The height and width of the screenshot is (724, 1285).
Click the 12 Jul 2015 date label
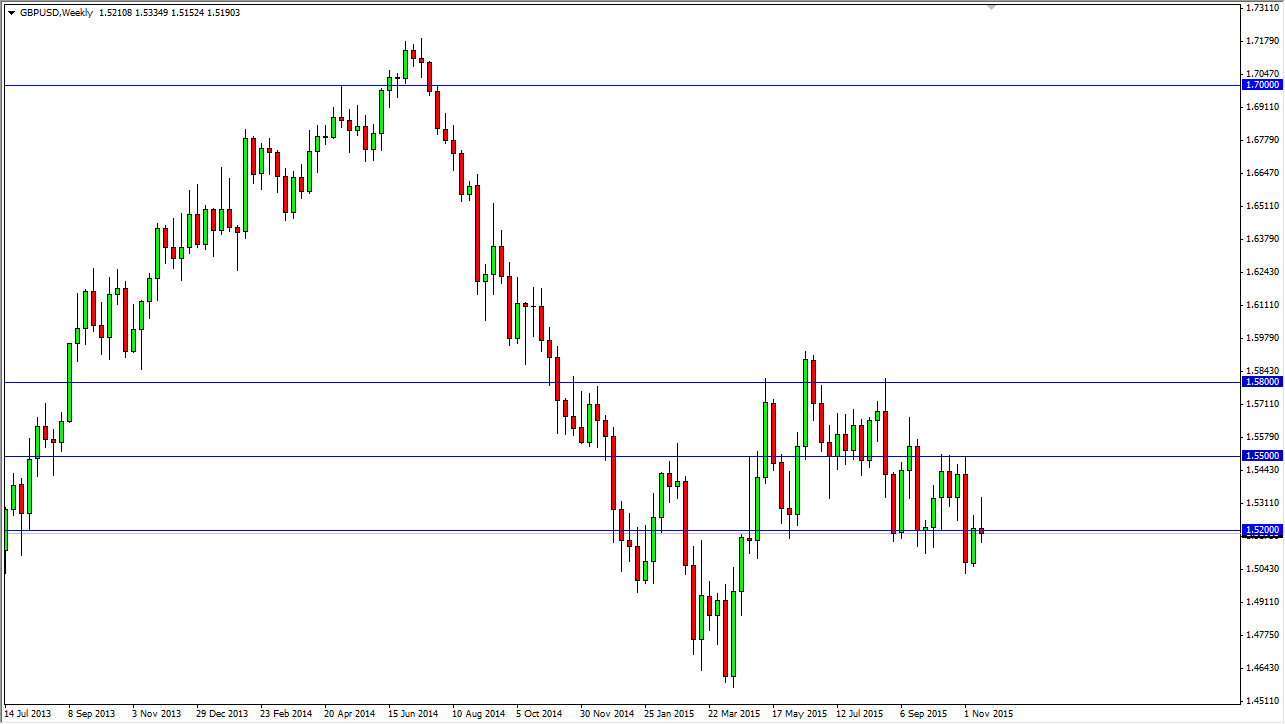(862, 714)
